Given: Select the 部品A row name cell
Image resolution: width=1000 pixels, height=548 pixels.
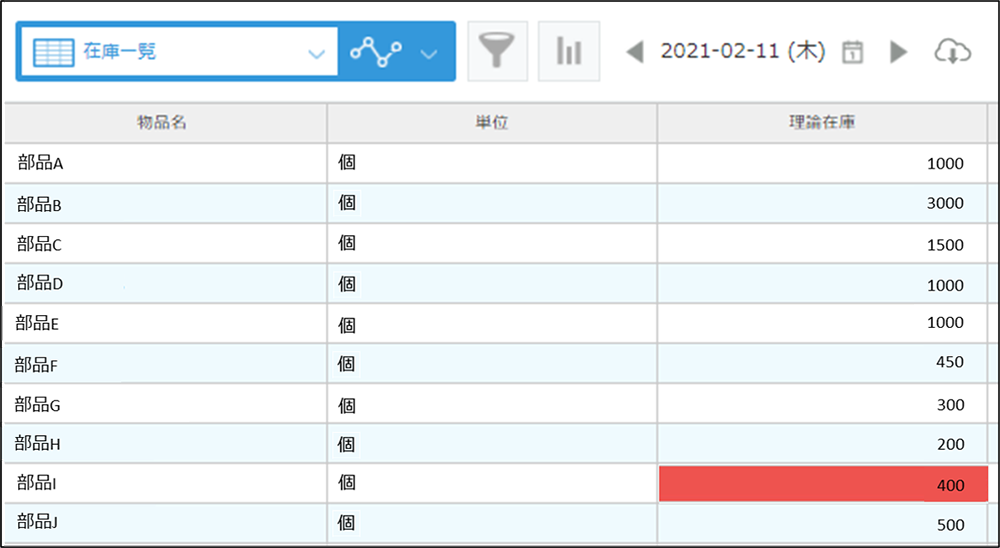Looking at the screenshot, I should point(164,163).
